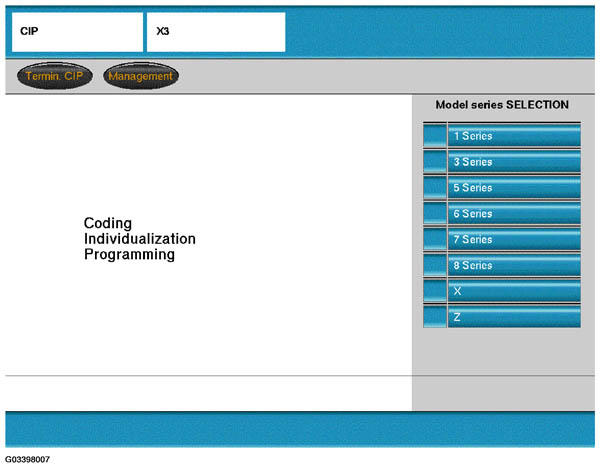Hit the square indicator beside Z
The width and height of the screenshot is (600, 470).
434,317
